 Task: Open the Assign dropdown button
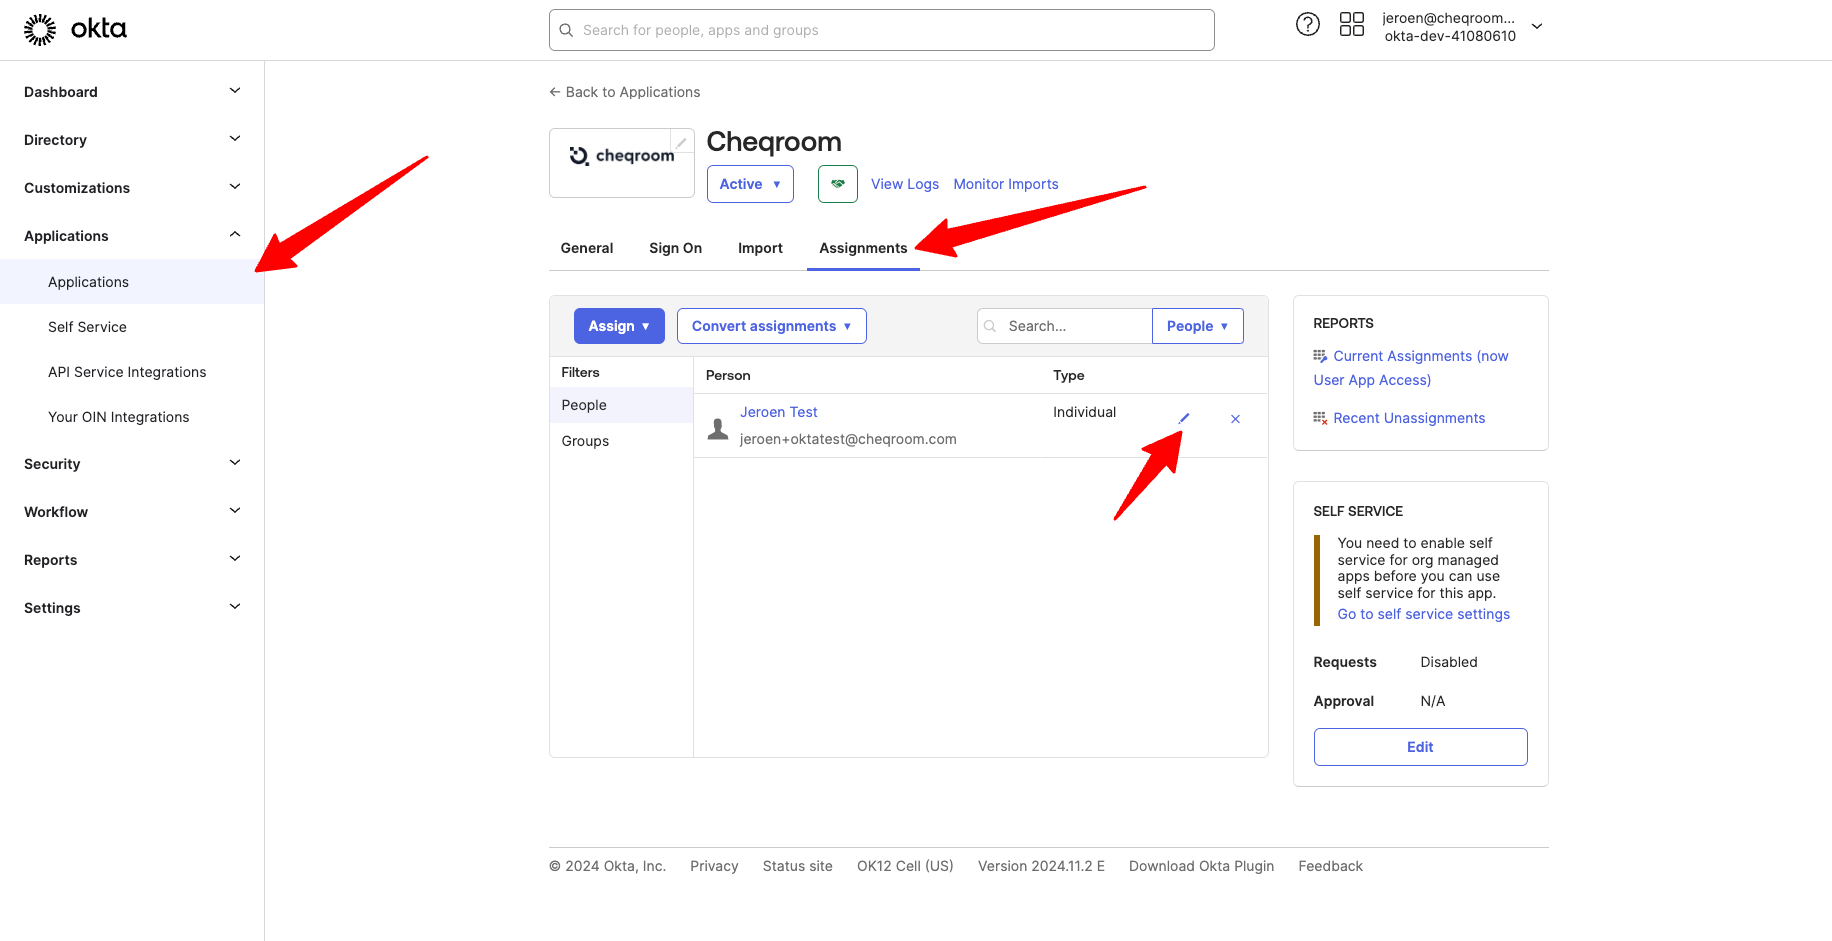pyautogui.click(x=619, y=326)
